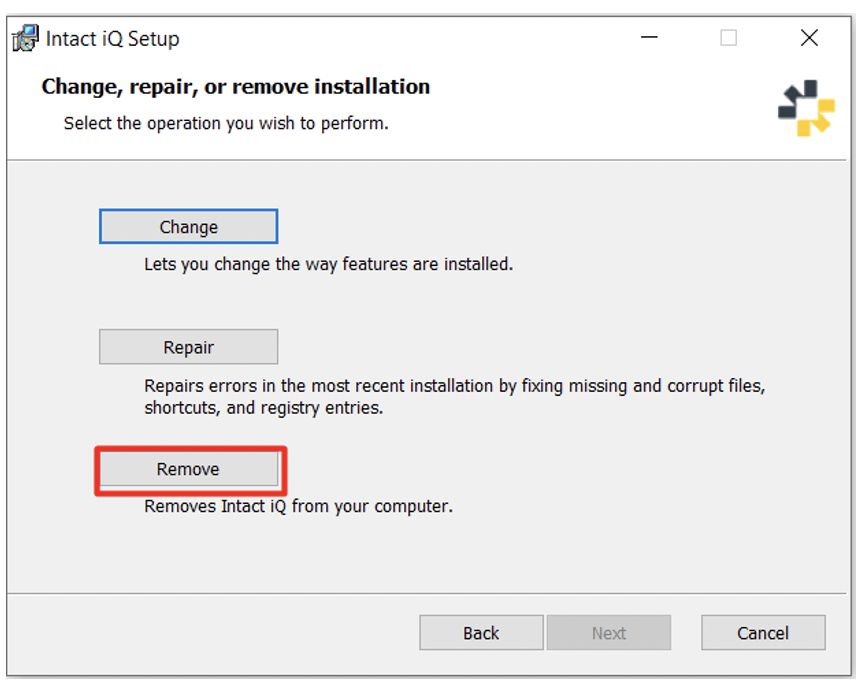
Task: Click the disabled Next button
Action: pyautogui.click(x=609, y=633)
